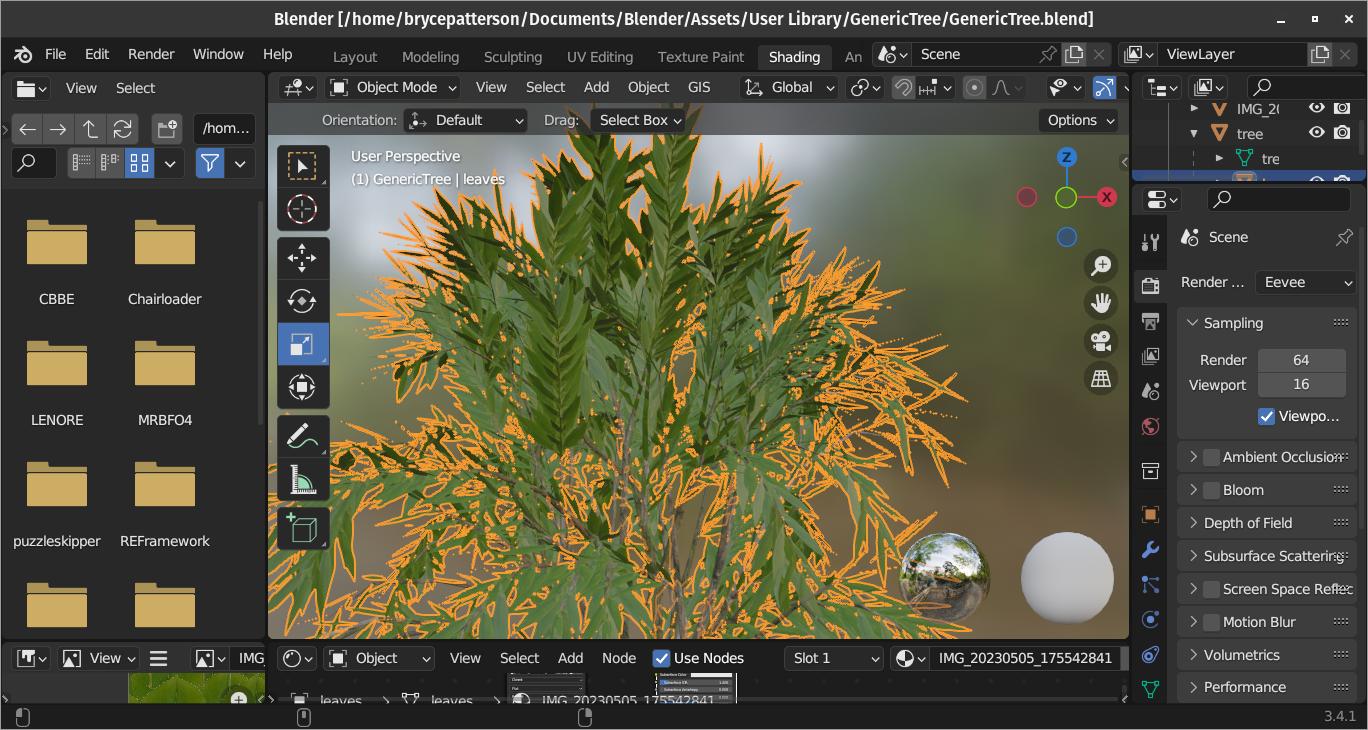Create new folder in file browser
This screenshot has height=730, width=1368.
pyautogui.click(x=167, y=128)
